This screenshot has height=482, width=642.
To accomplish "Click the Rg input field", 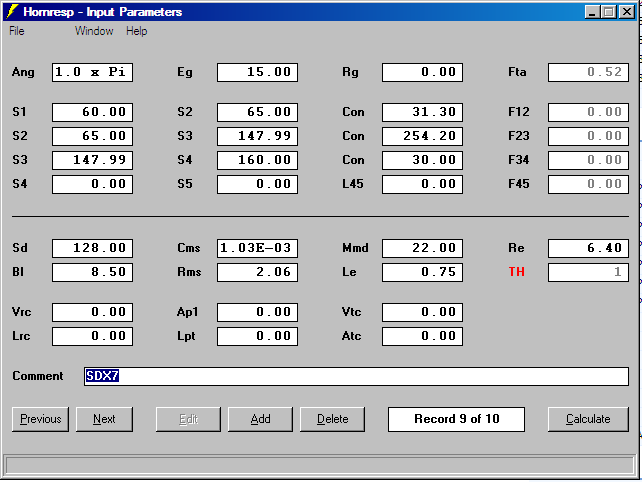I will [x=423, y=72].
